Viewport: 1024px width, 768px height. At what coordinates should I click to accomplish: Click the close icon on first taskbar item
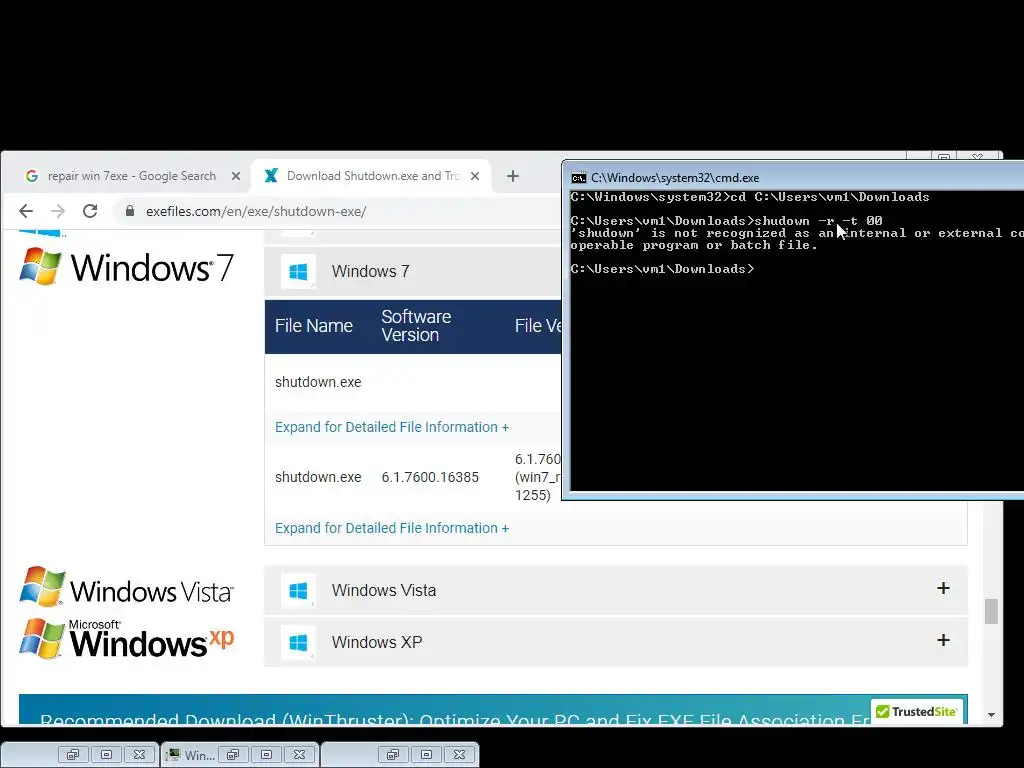(x=139, y=754)
